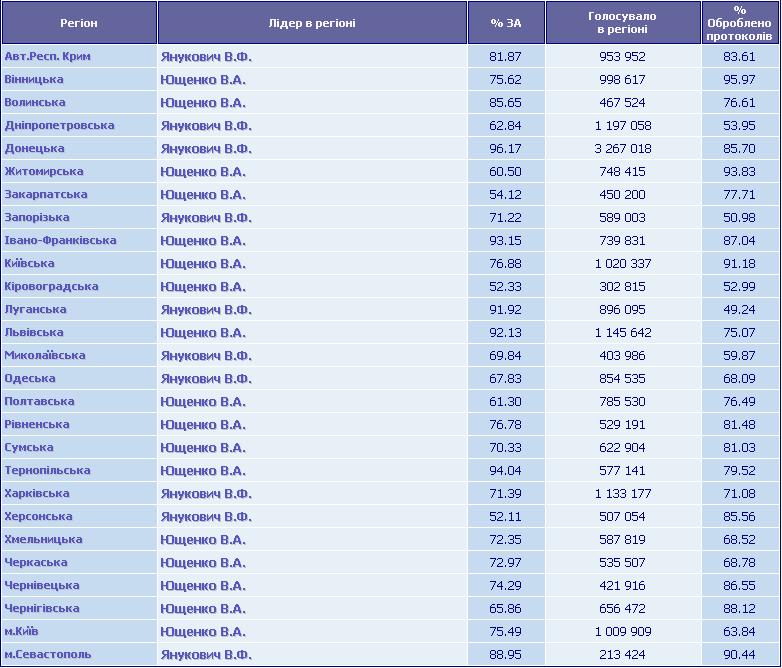
Task: Click the Регіон column header
Action: [x=79, y=23]
